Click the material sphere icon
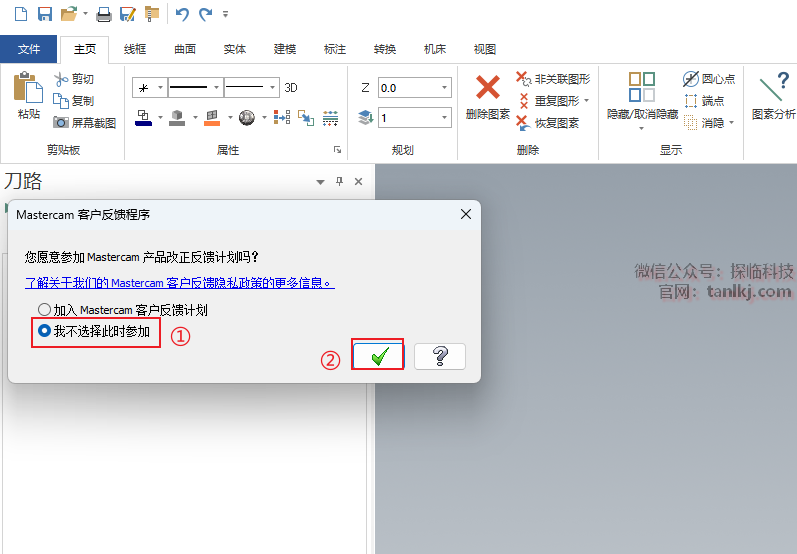This screenshot has height=554, width=797. (x=247, y=118)
